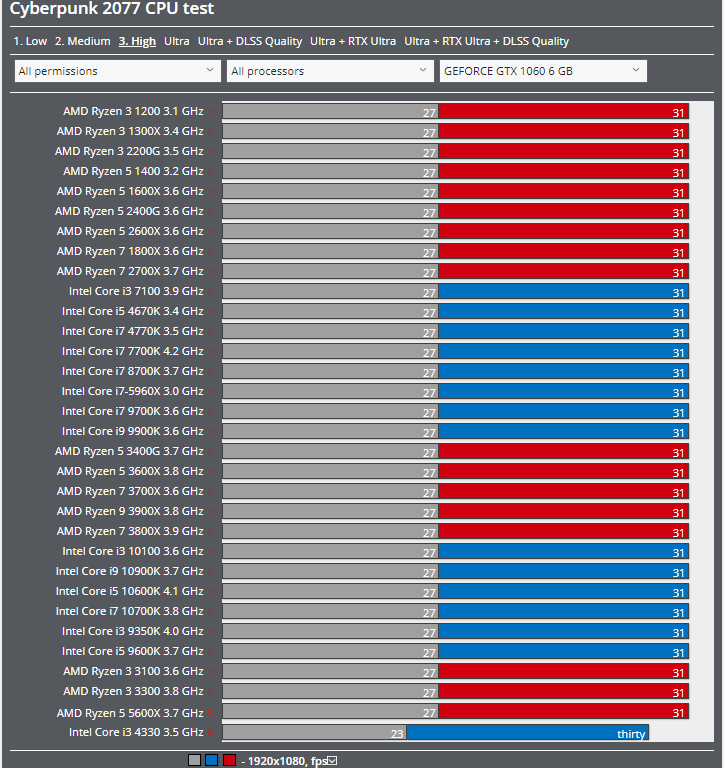Open the Ultra + DLSS Quality tab
Image resolution: width=724 pixels, height=768 pixels.
point(250,41)
